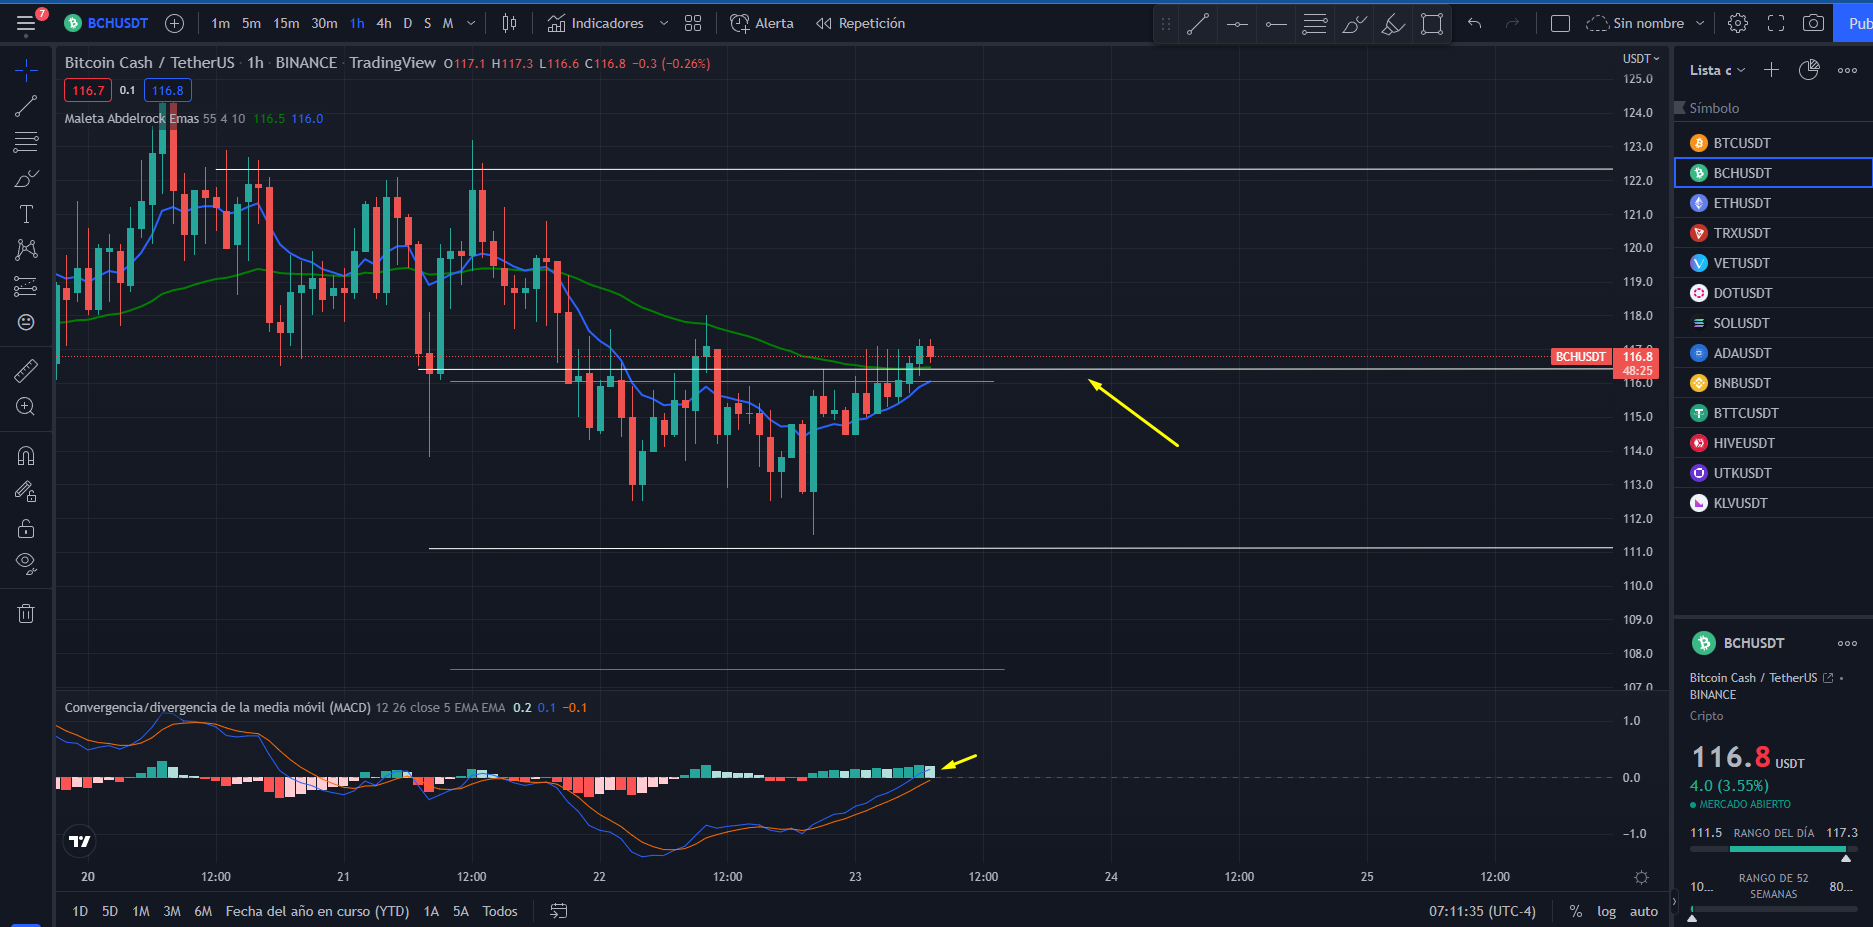Screen dimensions: 1873x927
Task: Select the trend line drawing tool
Action: pos(26,106)
